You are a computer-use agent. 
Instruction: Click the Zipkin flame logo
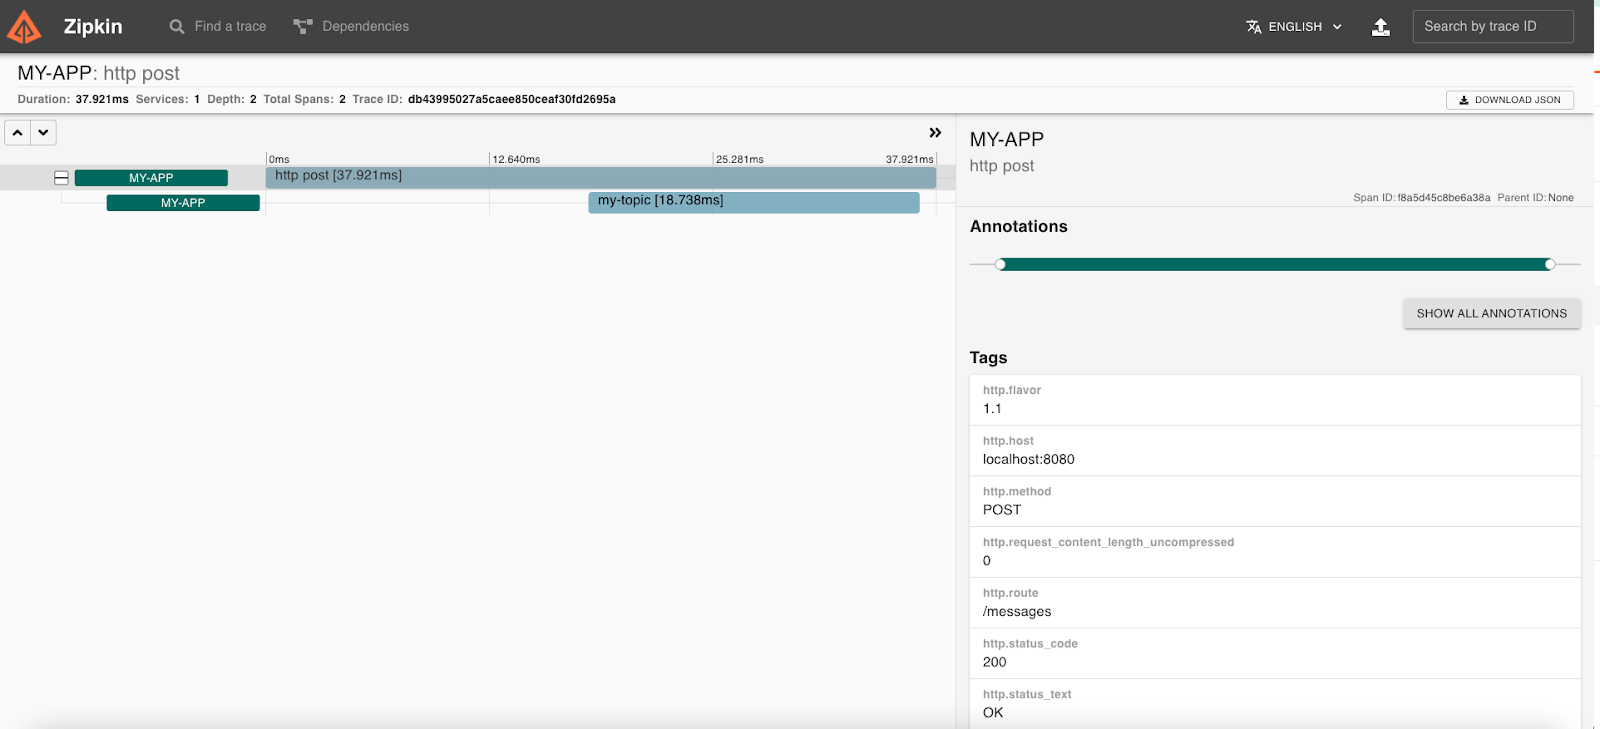[x=24, y=27]
